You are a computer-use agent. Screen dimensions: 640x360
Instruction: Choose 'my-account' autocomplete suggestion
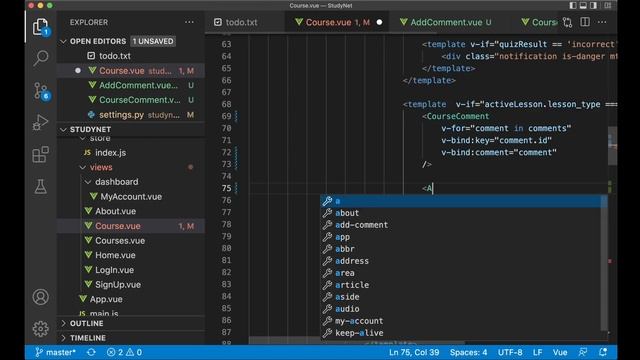coord(461,321)
